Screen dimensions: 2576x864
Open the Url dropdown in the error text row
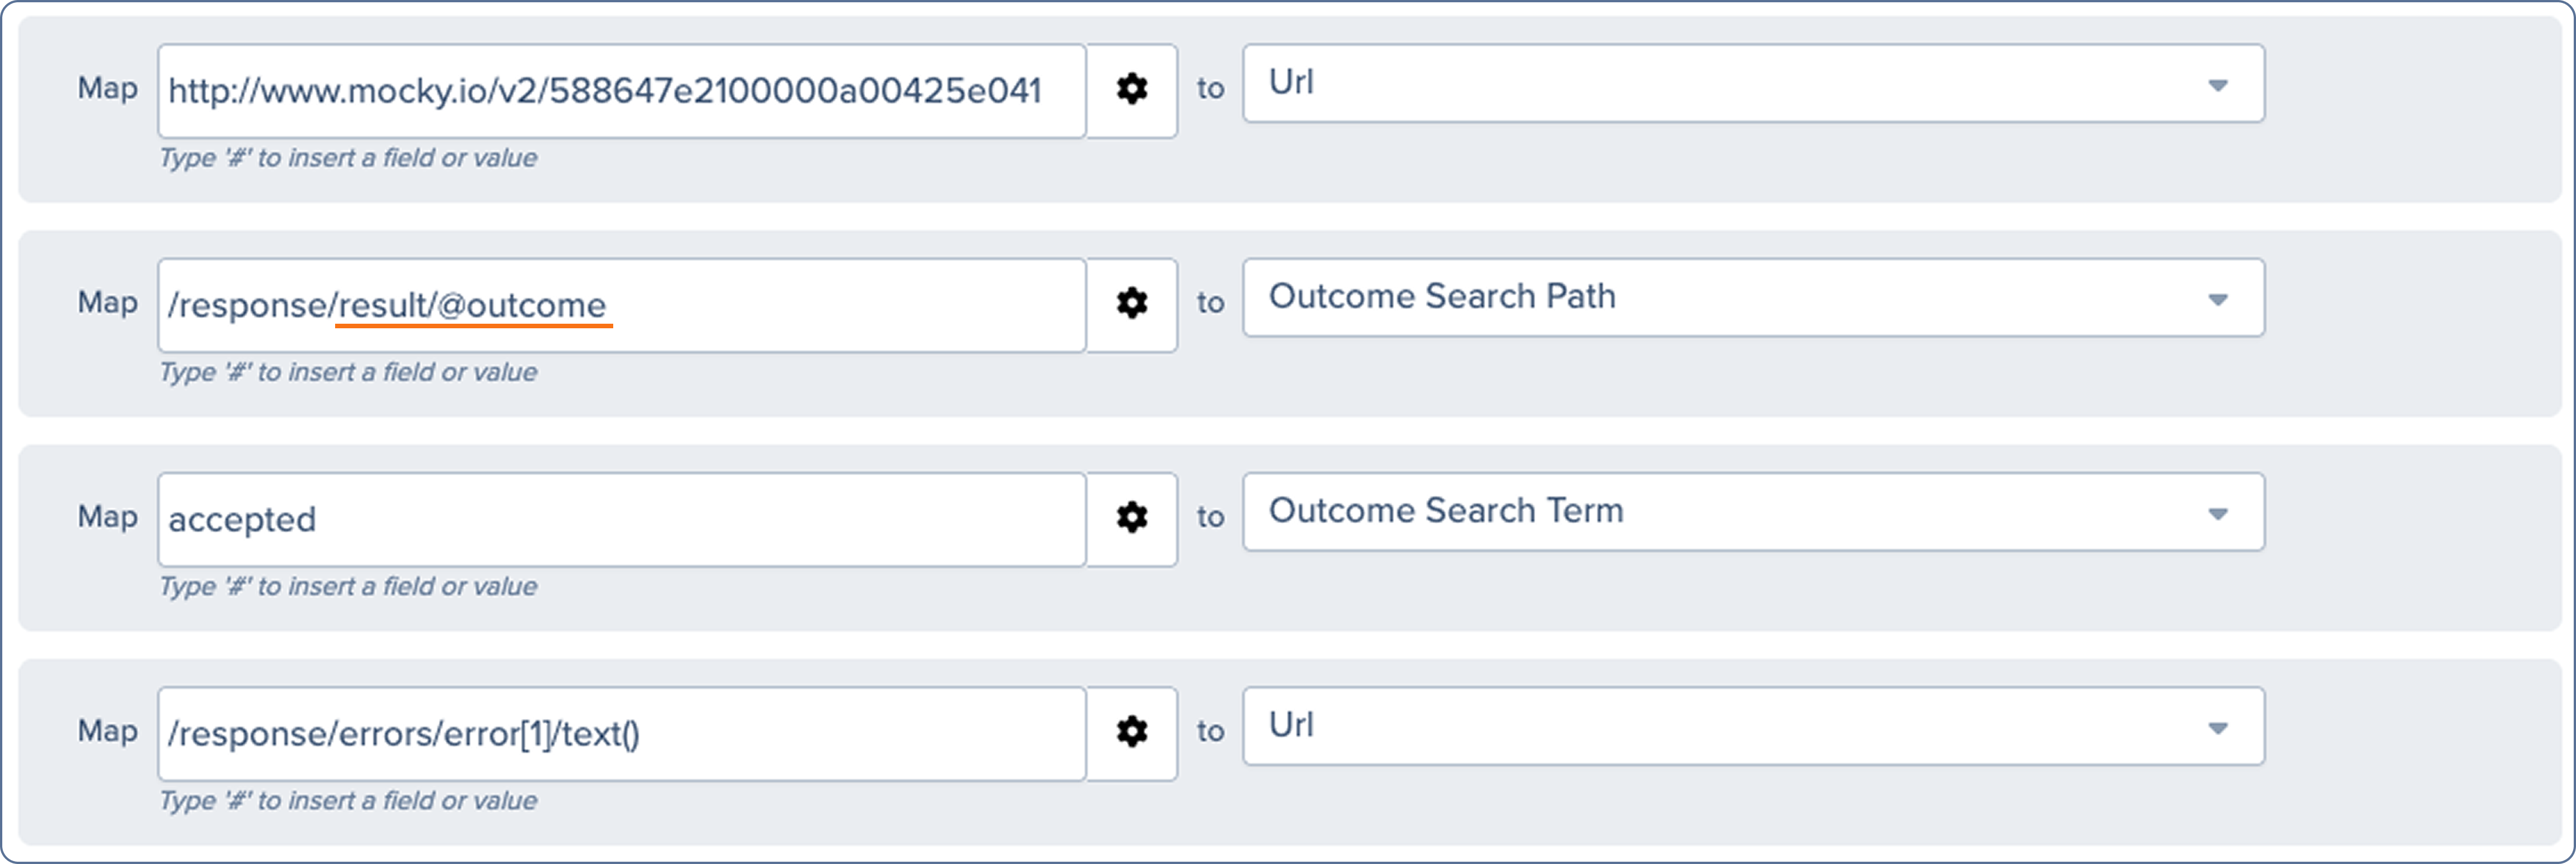[x=1752, y=726]
